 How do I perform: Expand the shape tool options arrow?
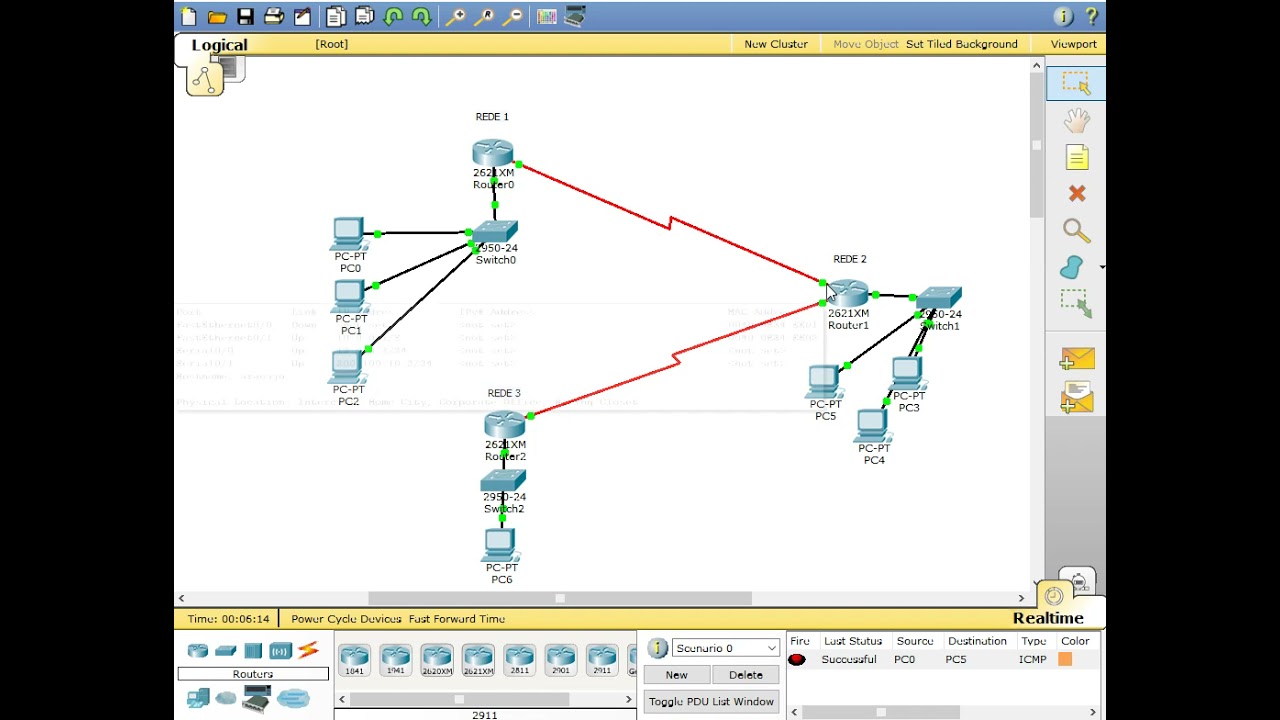(1101, 267)
